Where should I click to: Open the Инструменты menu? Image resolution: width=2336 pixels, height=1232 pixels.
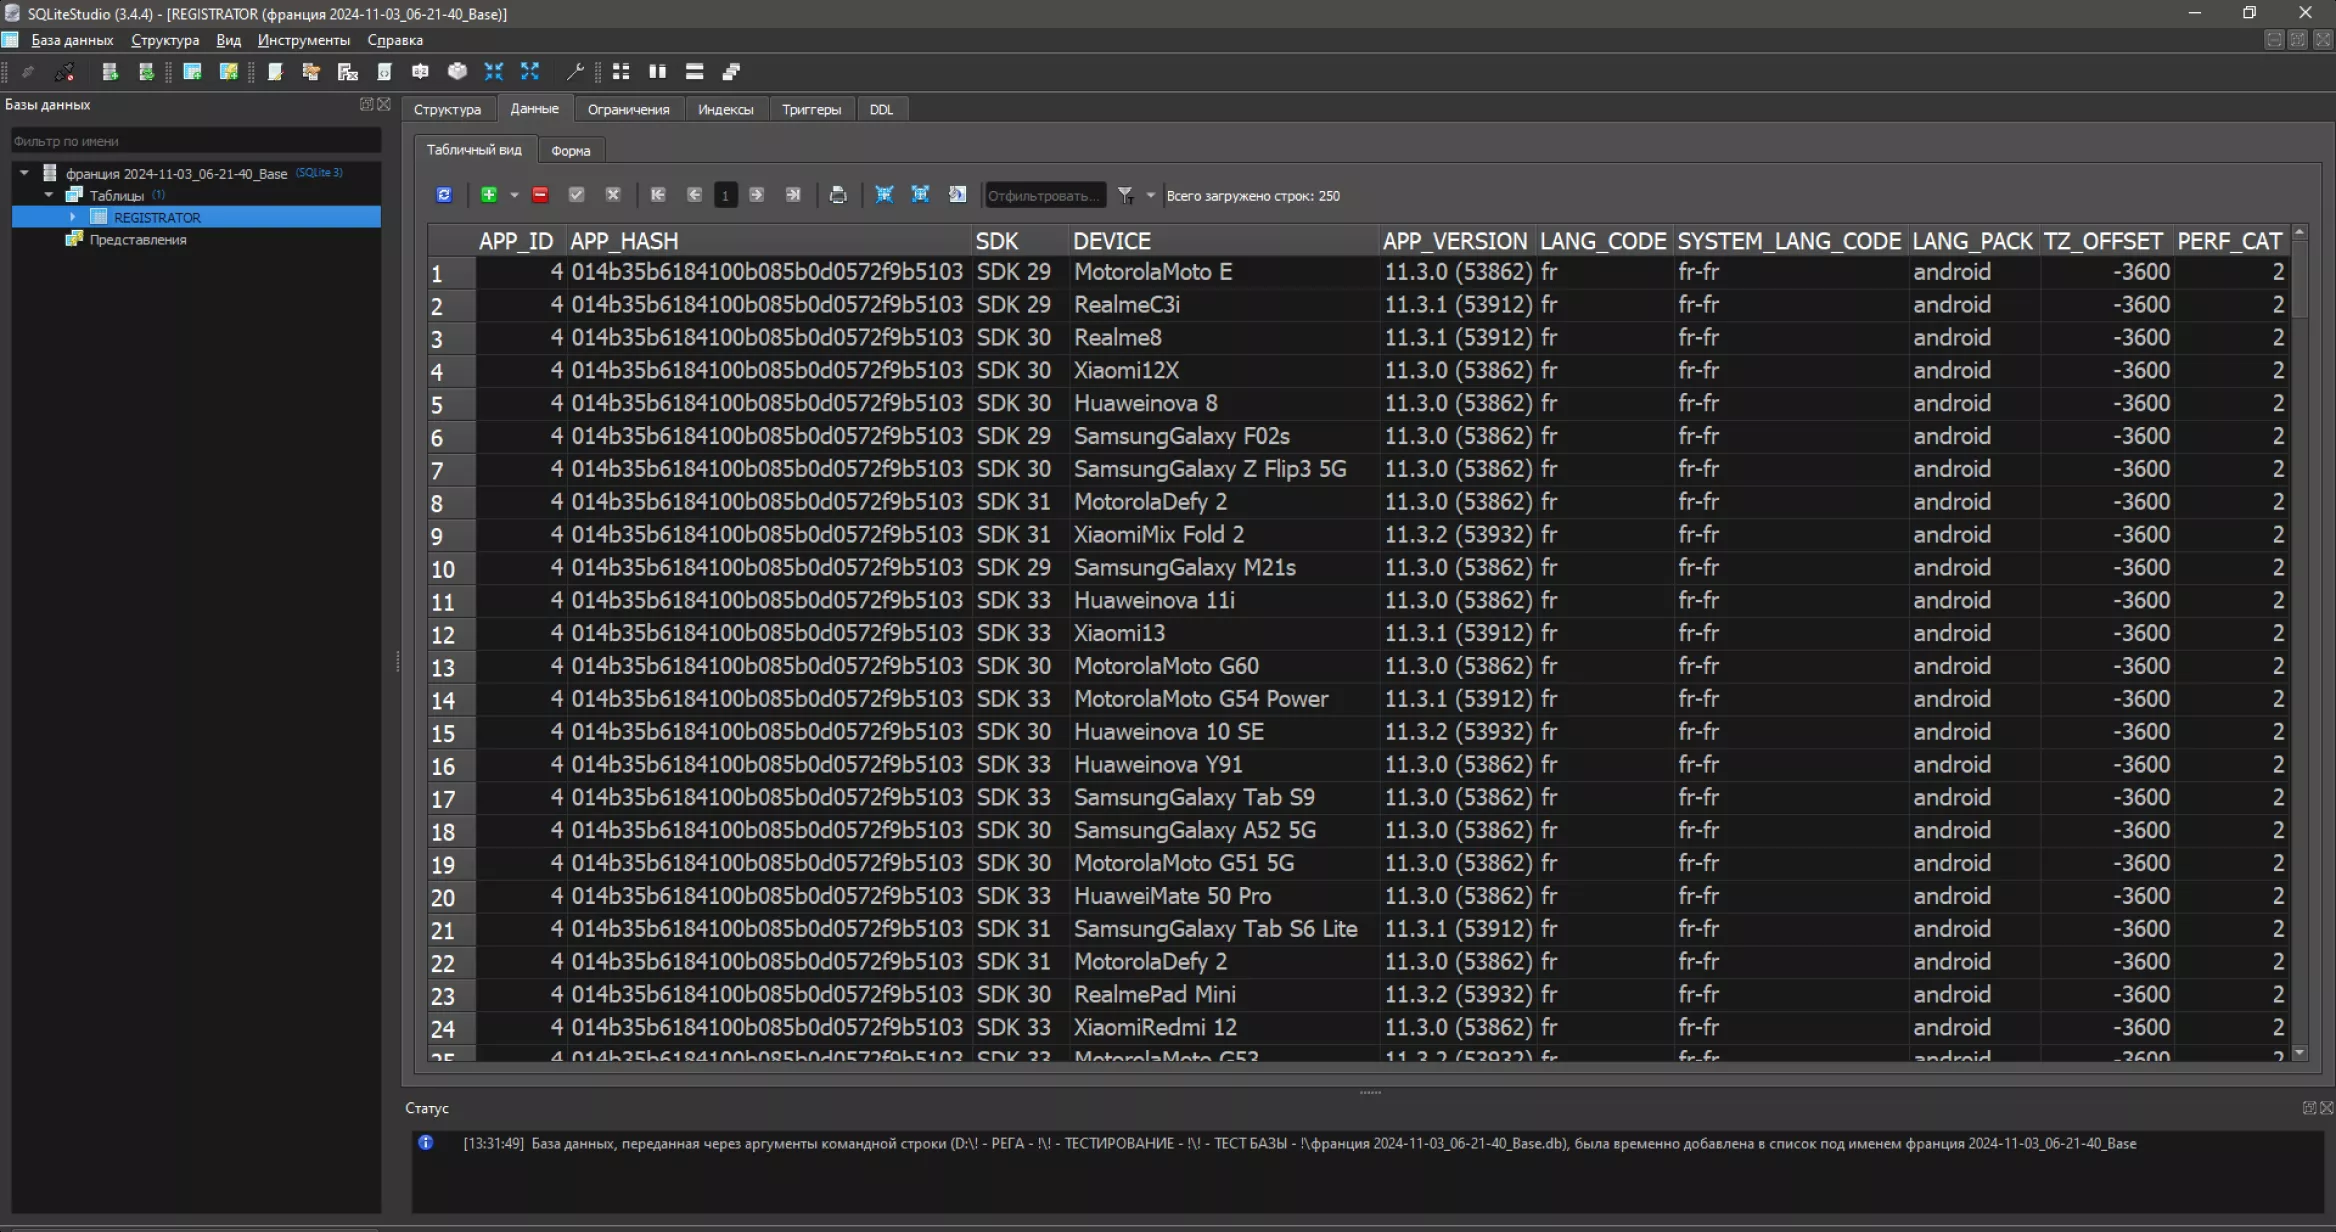(304, 40)
